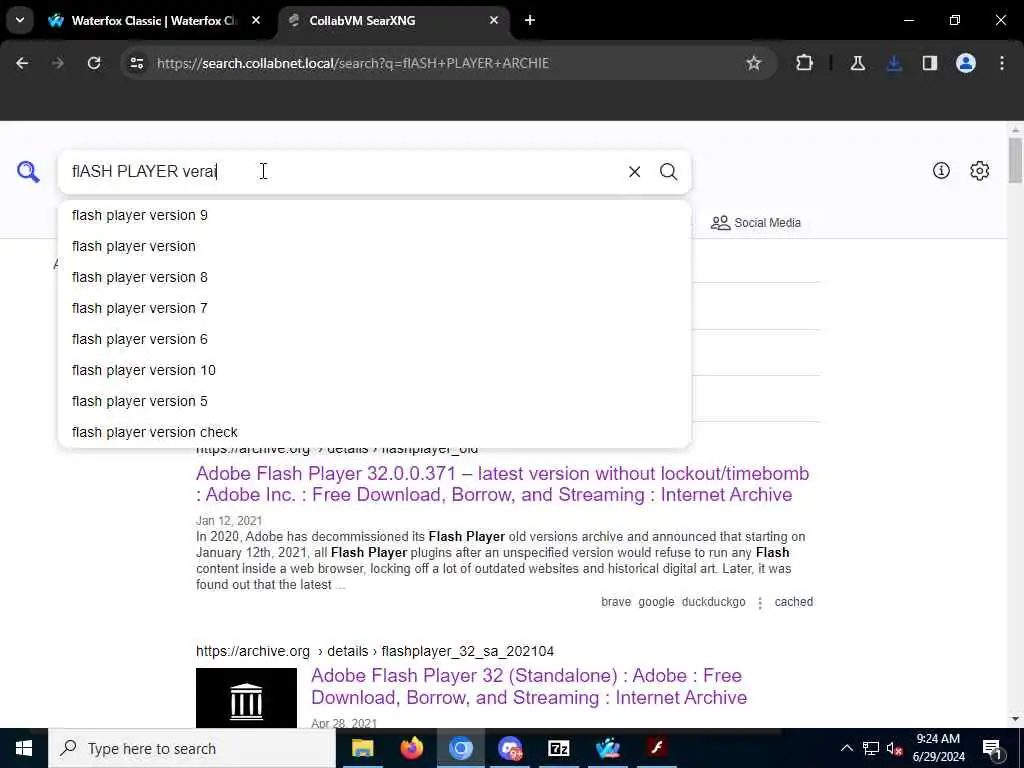This screenshot has height=768, width=1024.
Task: Reload the current page
Action: tap(94, 63)
